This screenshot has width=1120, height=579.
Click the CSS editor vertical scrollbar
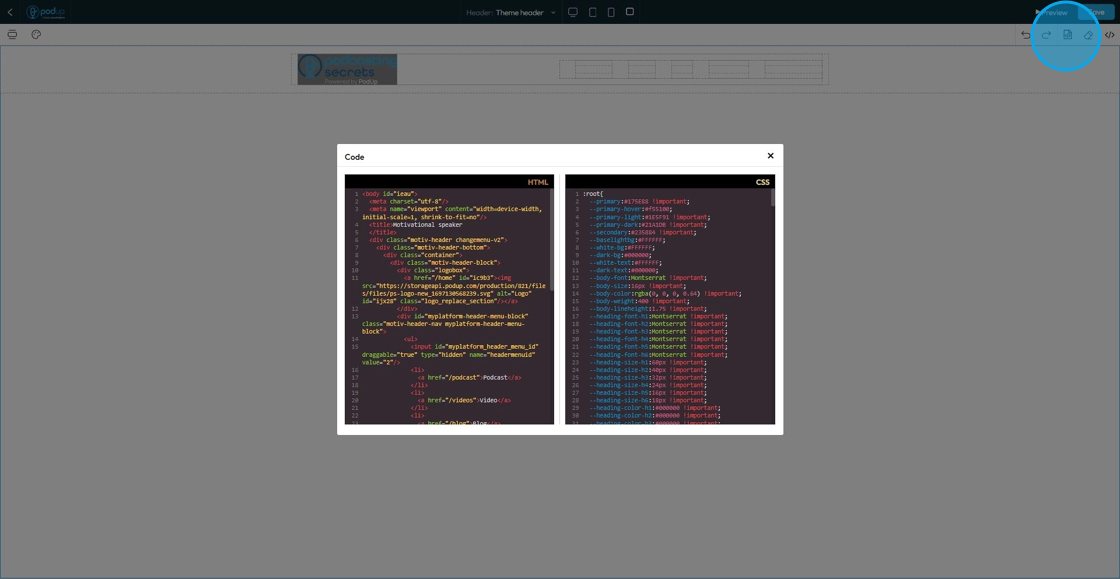772,198
